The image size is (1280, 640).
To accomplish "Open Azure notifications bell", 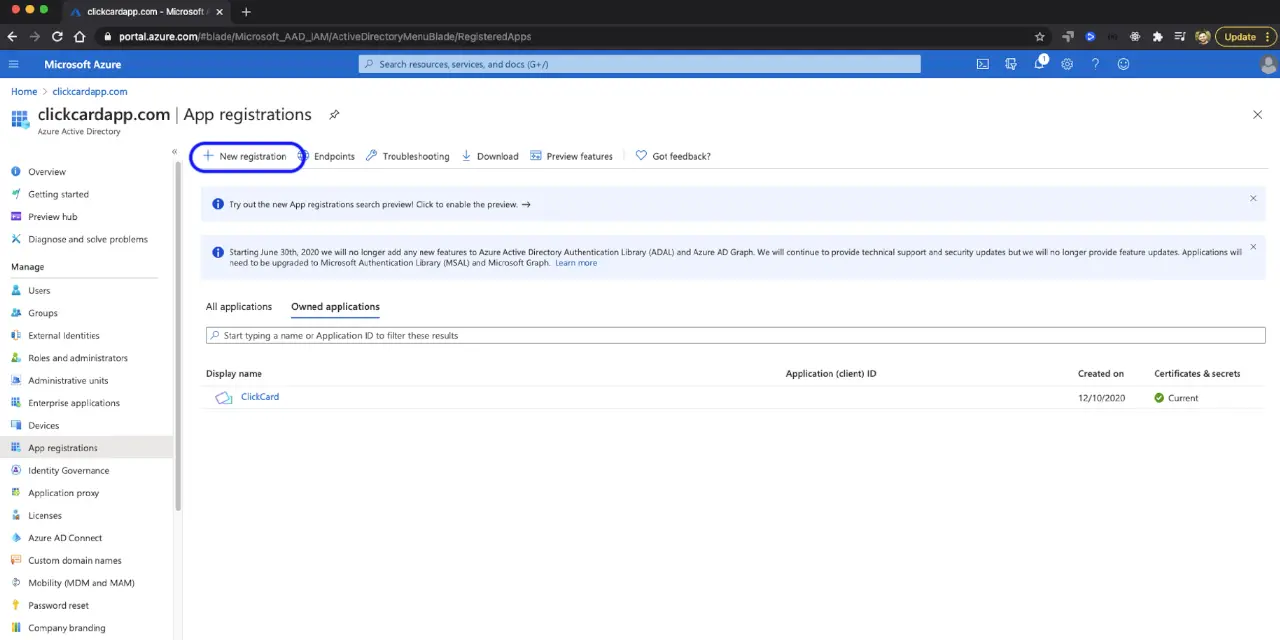I will [1040, 63].
